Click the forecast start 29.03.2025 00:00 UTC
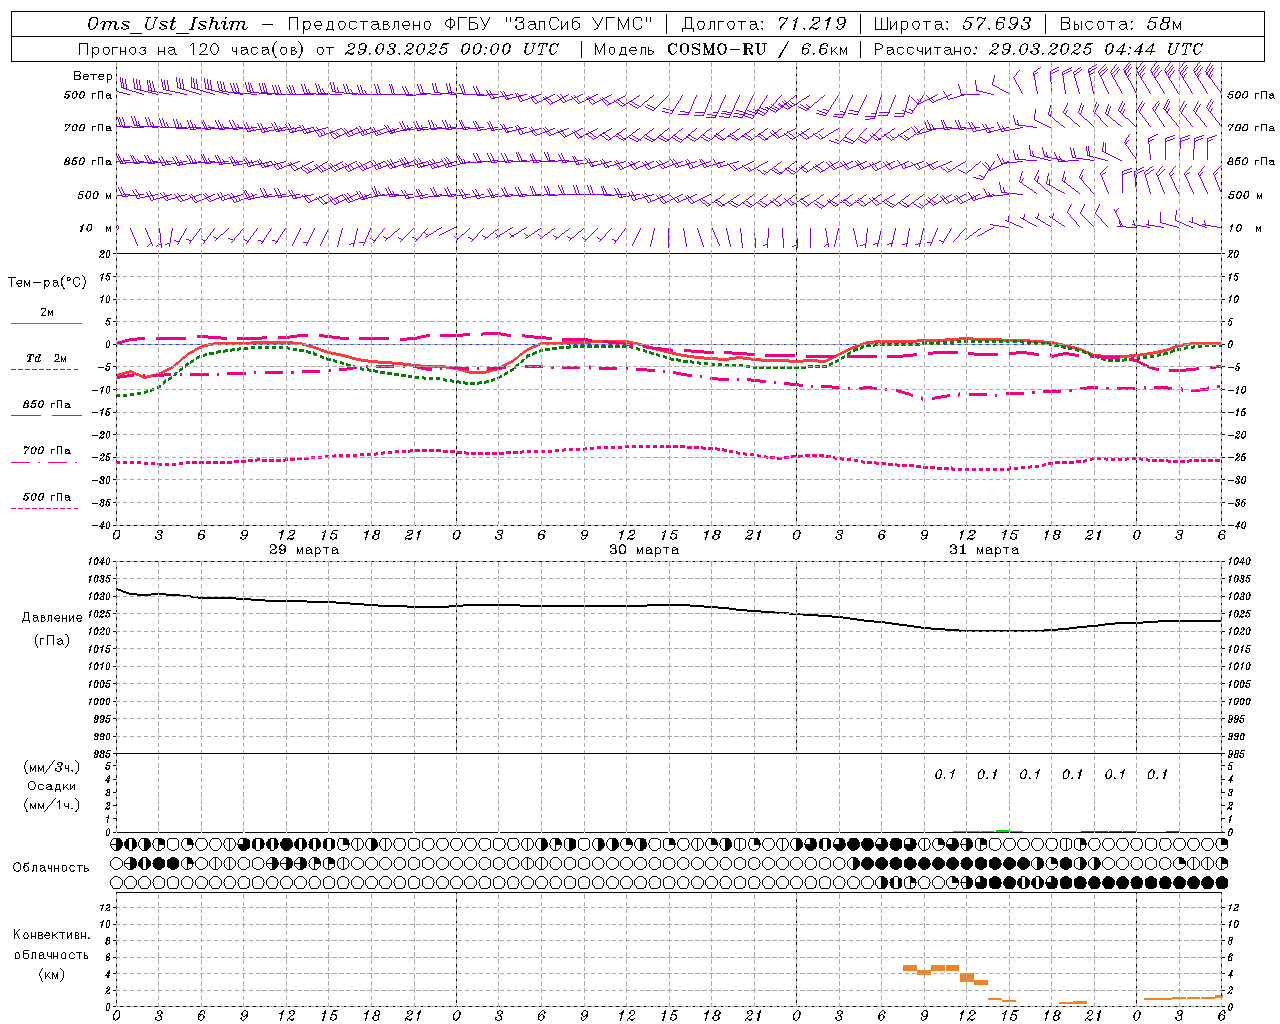 (451, 49)
